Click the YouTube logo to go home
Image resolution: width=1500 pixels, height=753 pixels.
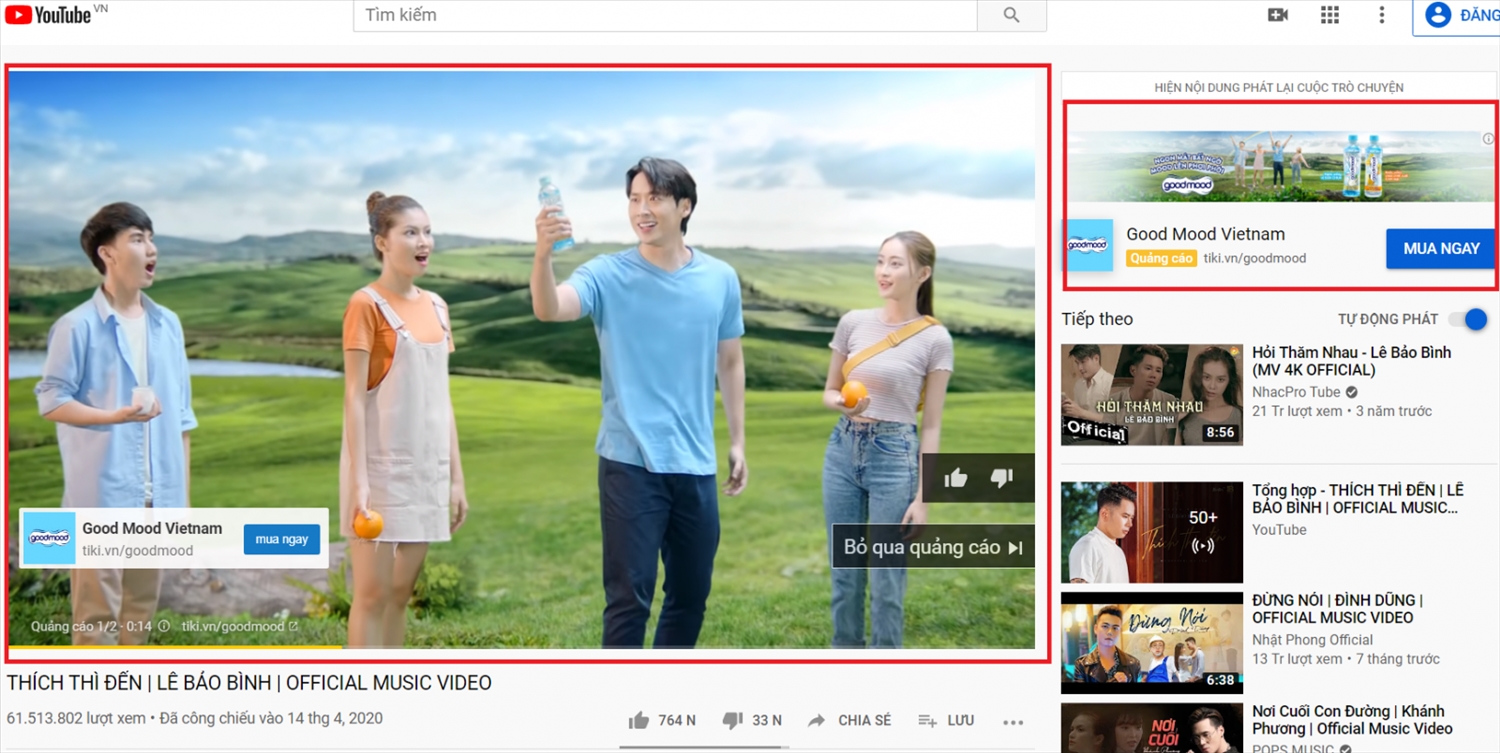(45, 14)
